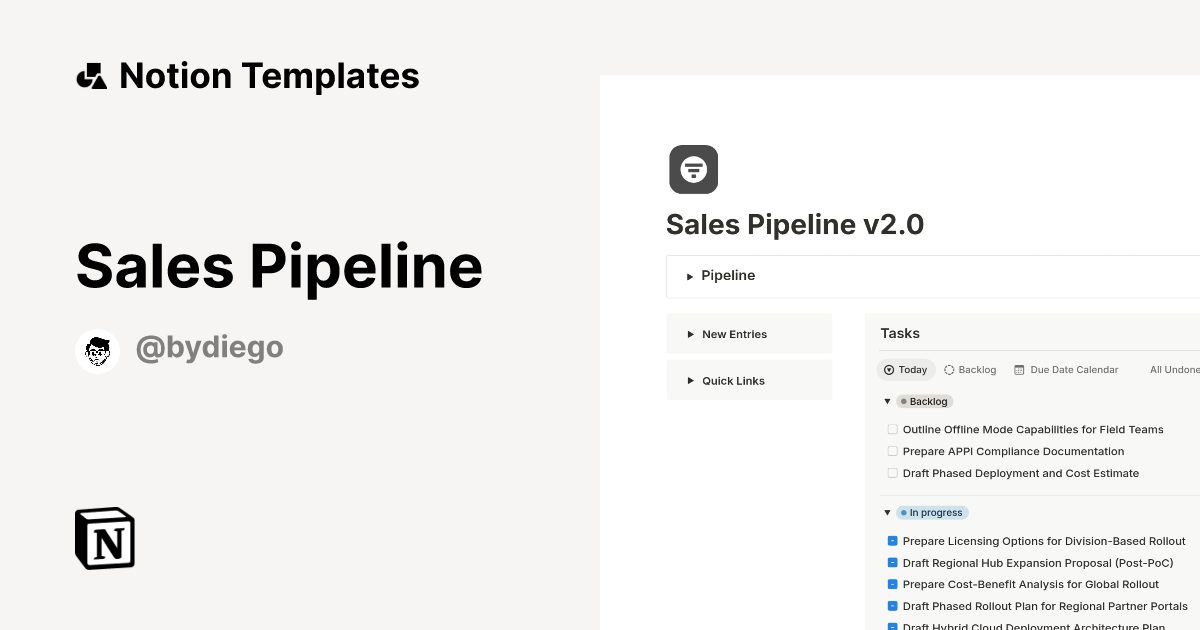Expand the New Entries section

689,334
